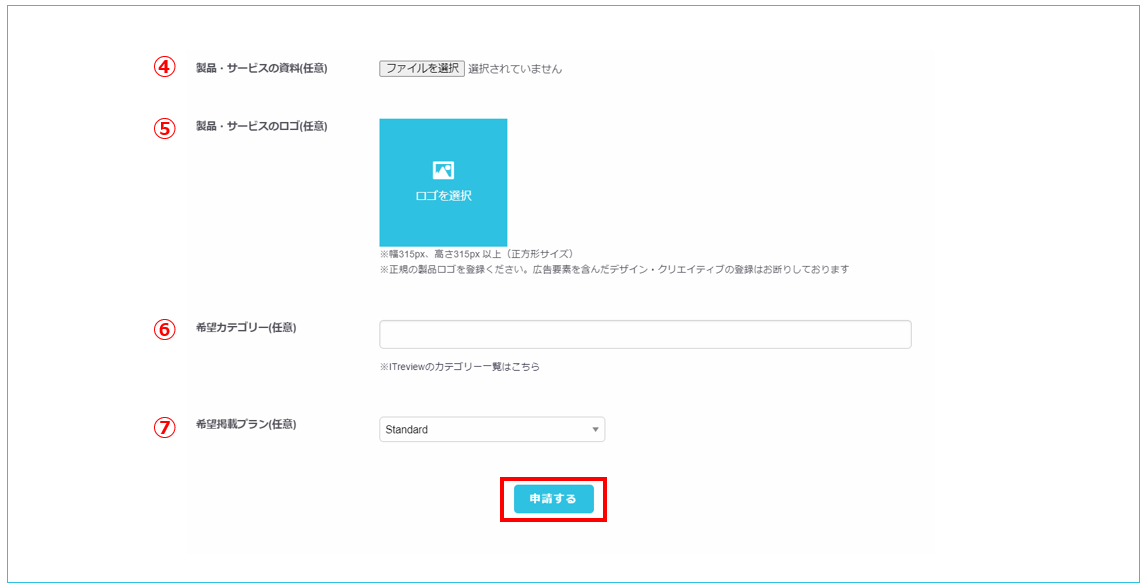Click the 申請する submit button
Viewport: 1147px width, 587px height.
point(552,499)
